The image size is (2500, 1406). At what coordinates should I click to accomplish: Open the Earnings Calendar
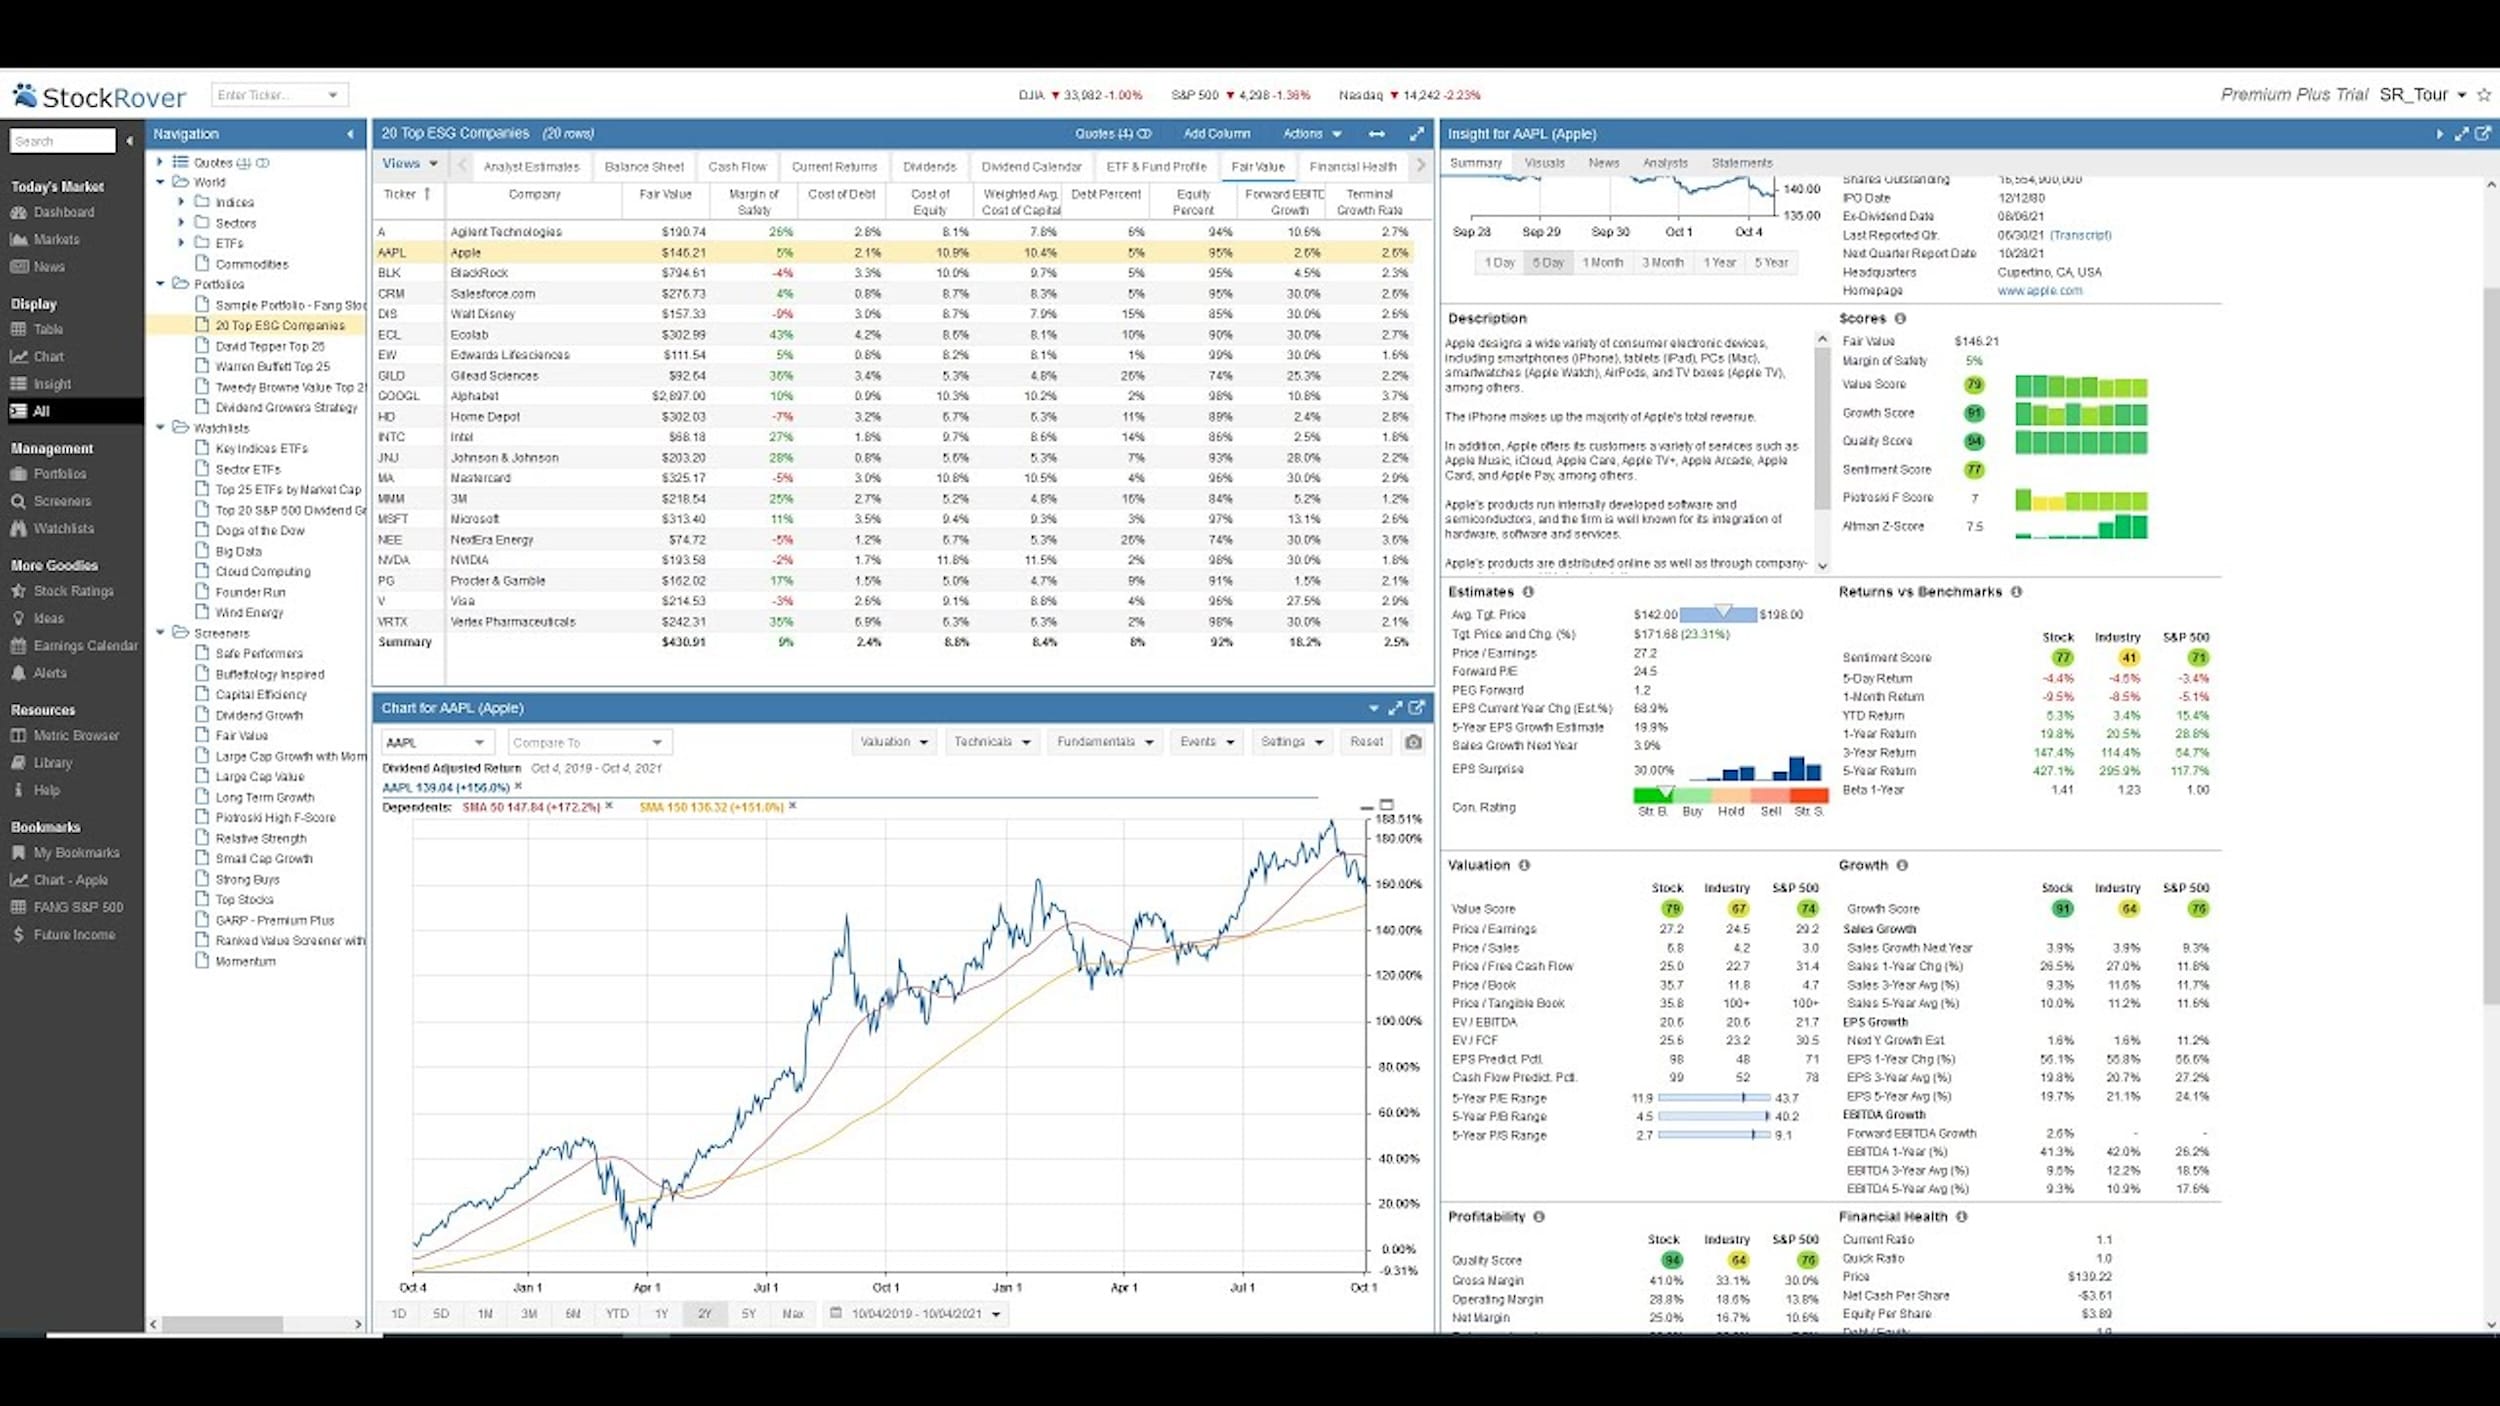[85, 645]
